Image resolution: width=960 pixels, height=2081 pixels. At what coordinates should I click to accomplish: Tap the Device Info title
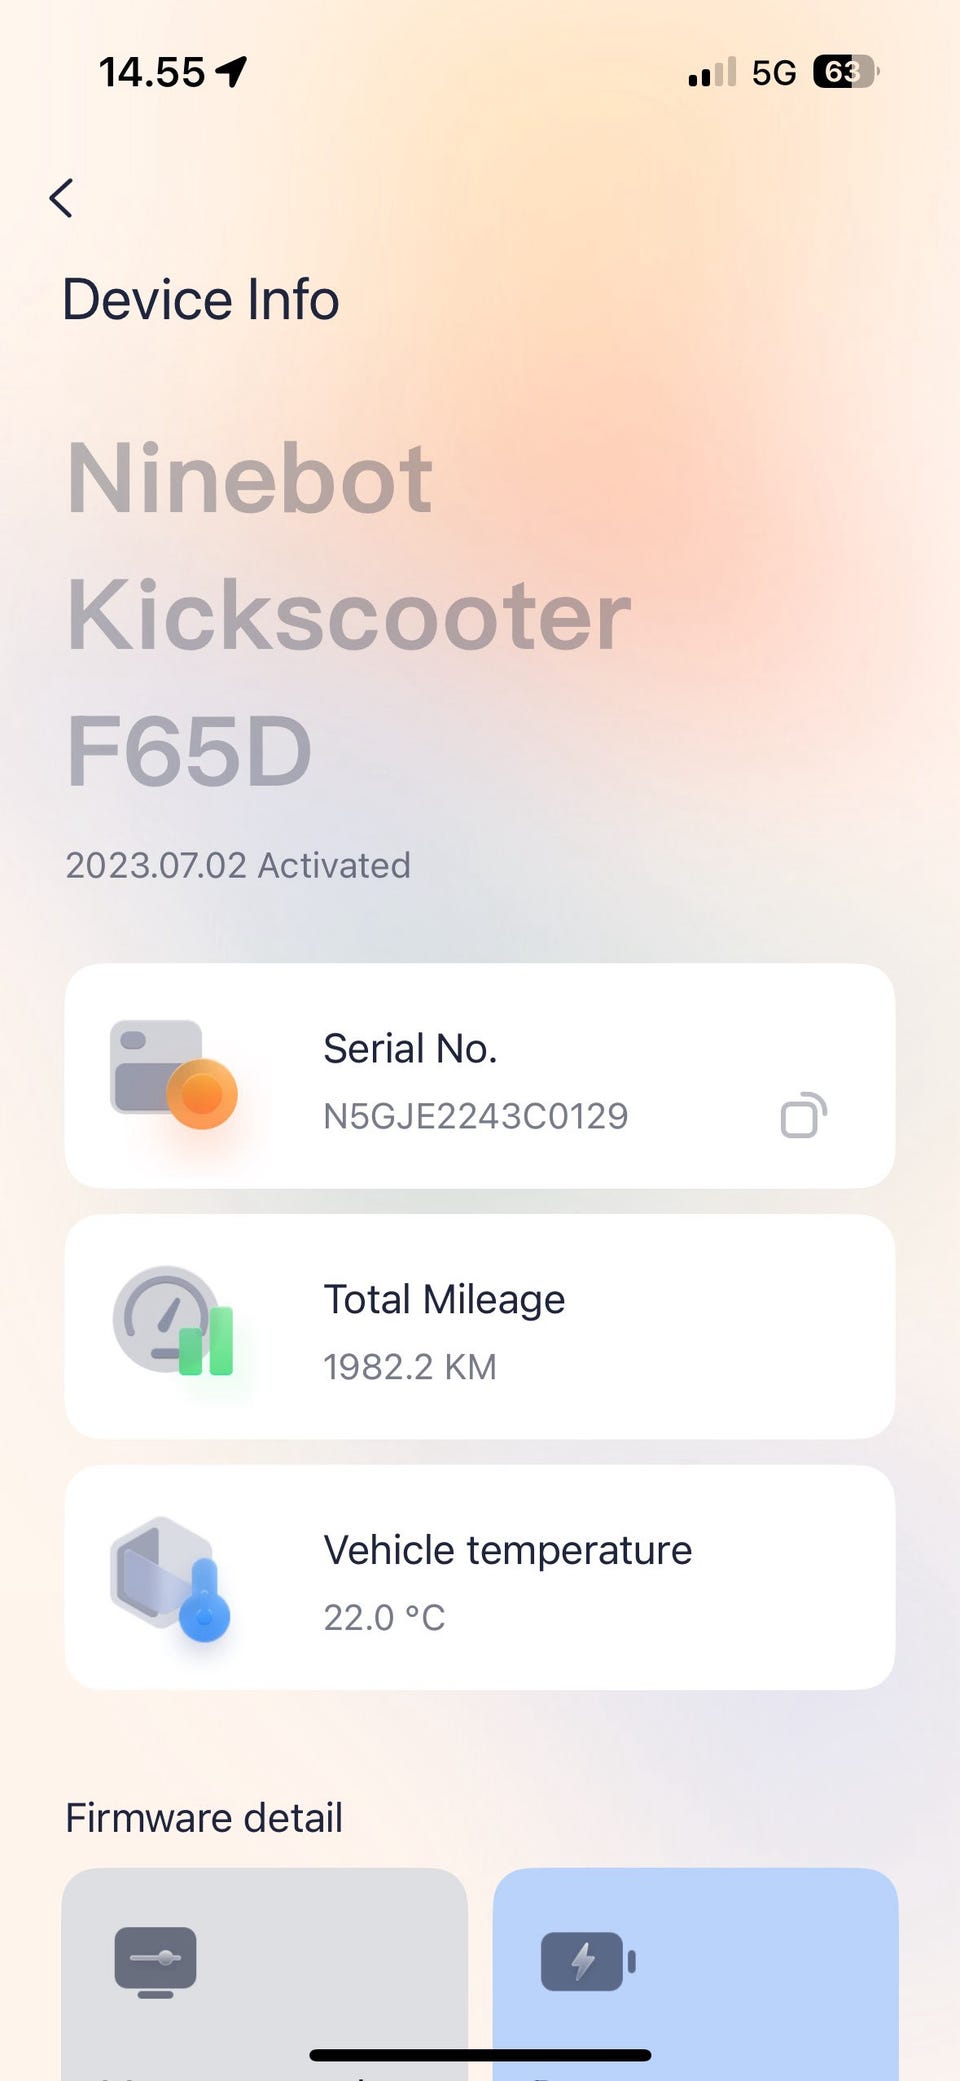coord(201,300)
